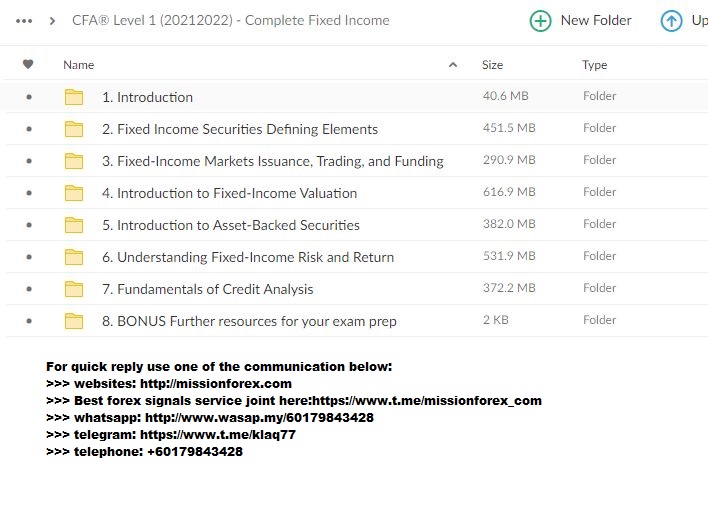
Task: Toggle the sort direction caret arrow
Action: [x=453, y=65]
